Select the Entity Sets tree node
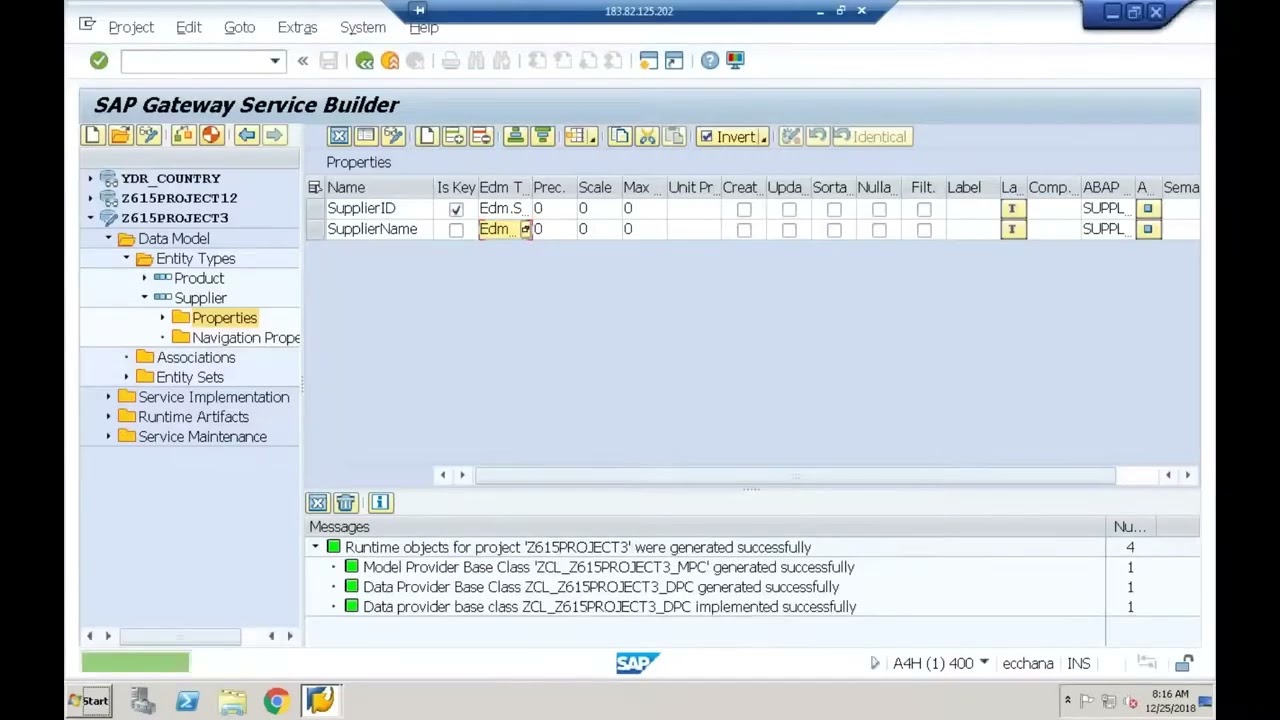 pyautogui.click(x=190, y=377)
